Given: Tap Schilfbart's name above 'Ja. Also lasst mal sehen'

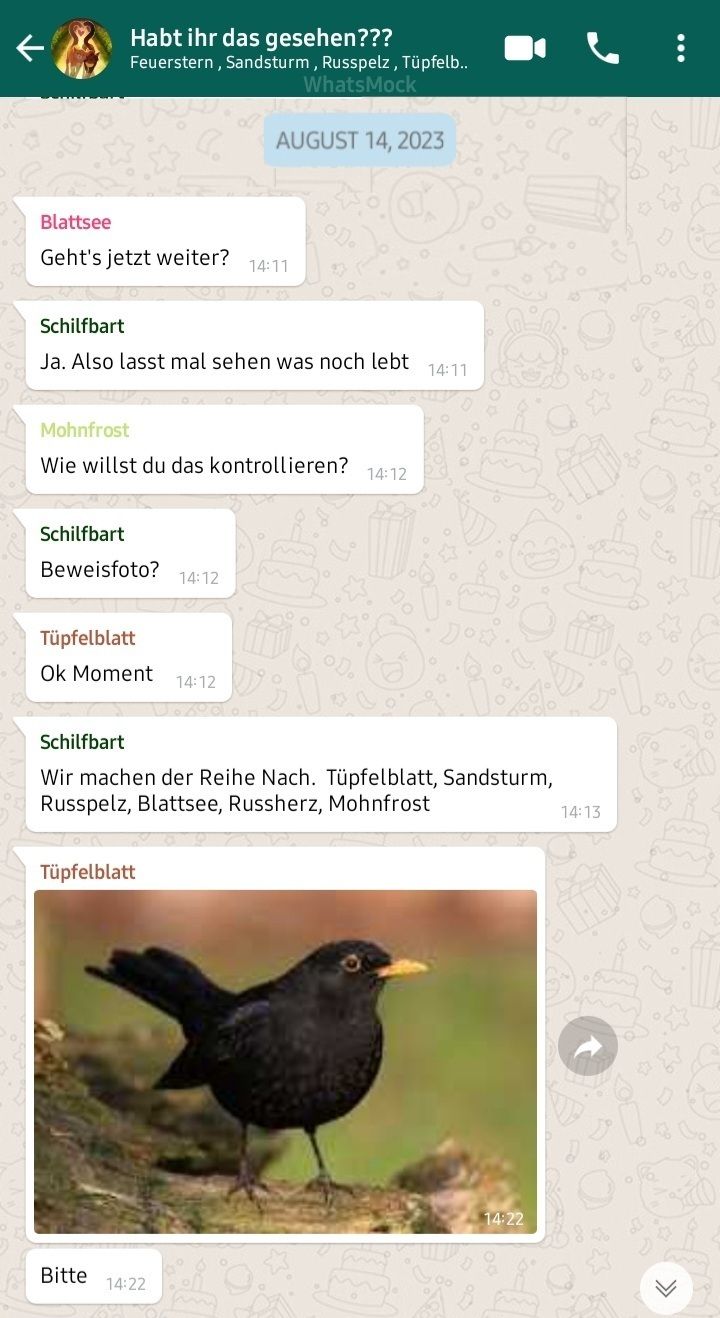Looking at the screenshot, I should click(x=82, y=326).
